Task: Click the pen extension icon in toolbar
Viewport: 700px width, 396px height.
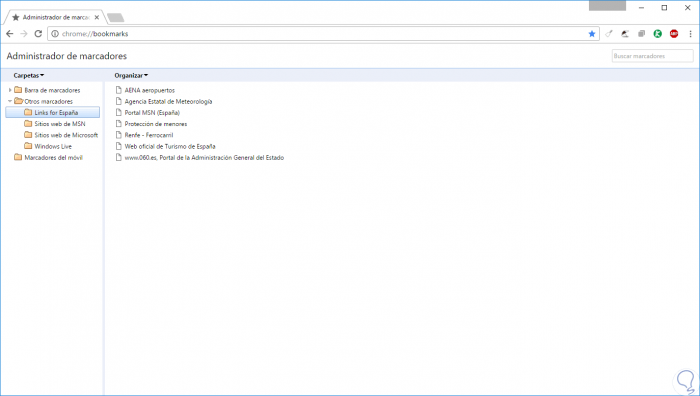Action: coord(608,34)
